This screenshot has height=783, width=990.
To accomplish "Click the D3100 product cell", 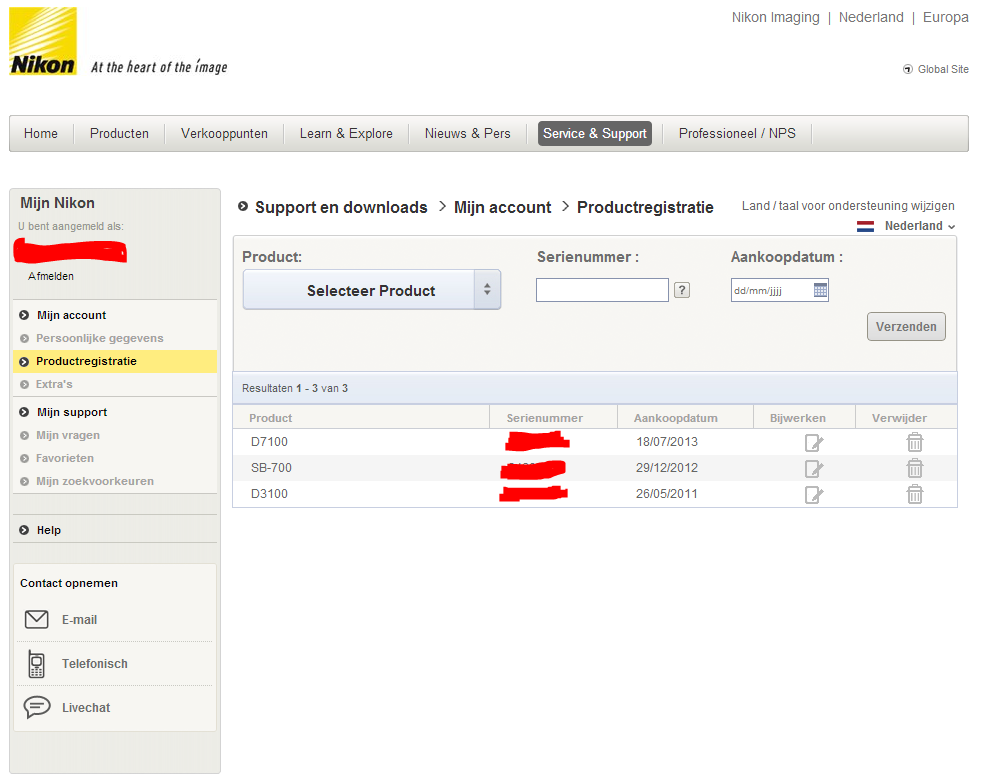I will coord(269,494).
